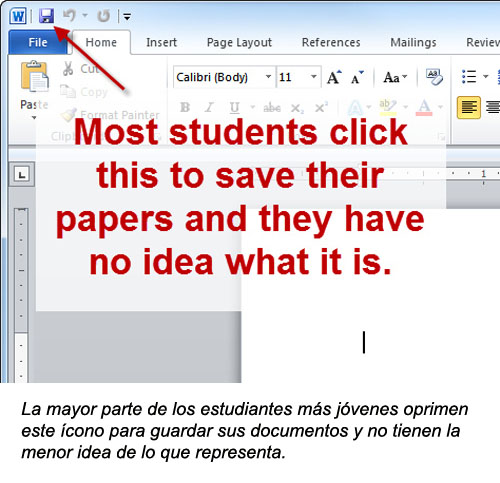Open the Undo history dropdown arrow
Image resolution: width=500 pixels, height=483 pixels.
pos(85,15)
